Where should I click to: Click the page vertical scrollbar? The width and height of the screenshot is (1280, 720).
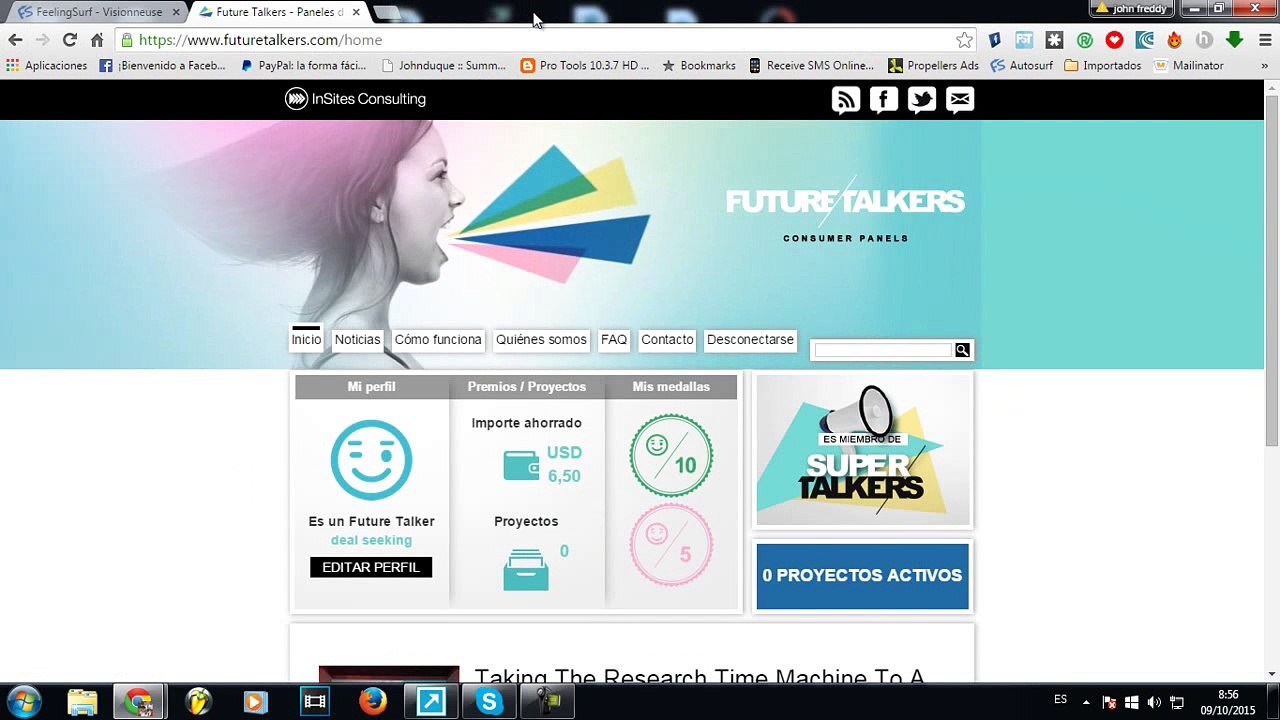point(1272,272)
